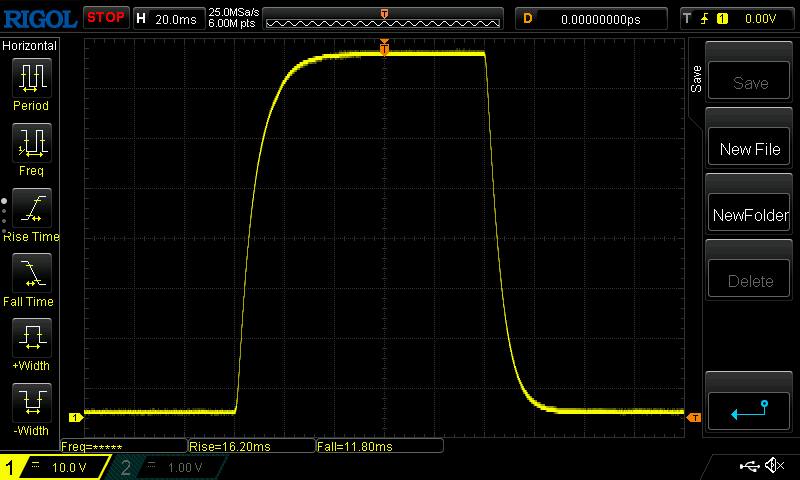Viewport: 800px width, 480px height.
Task: Click the 6.00M pts memory depth text
Action: [232, 23]
